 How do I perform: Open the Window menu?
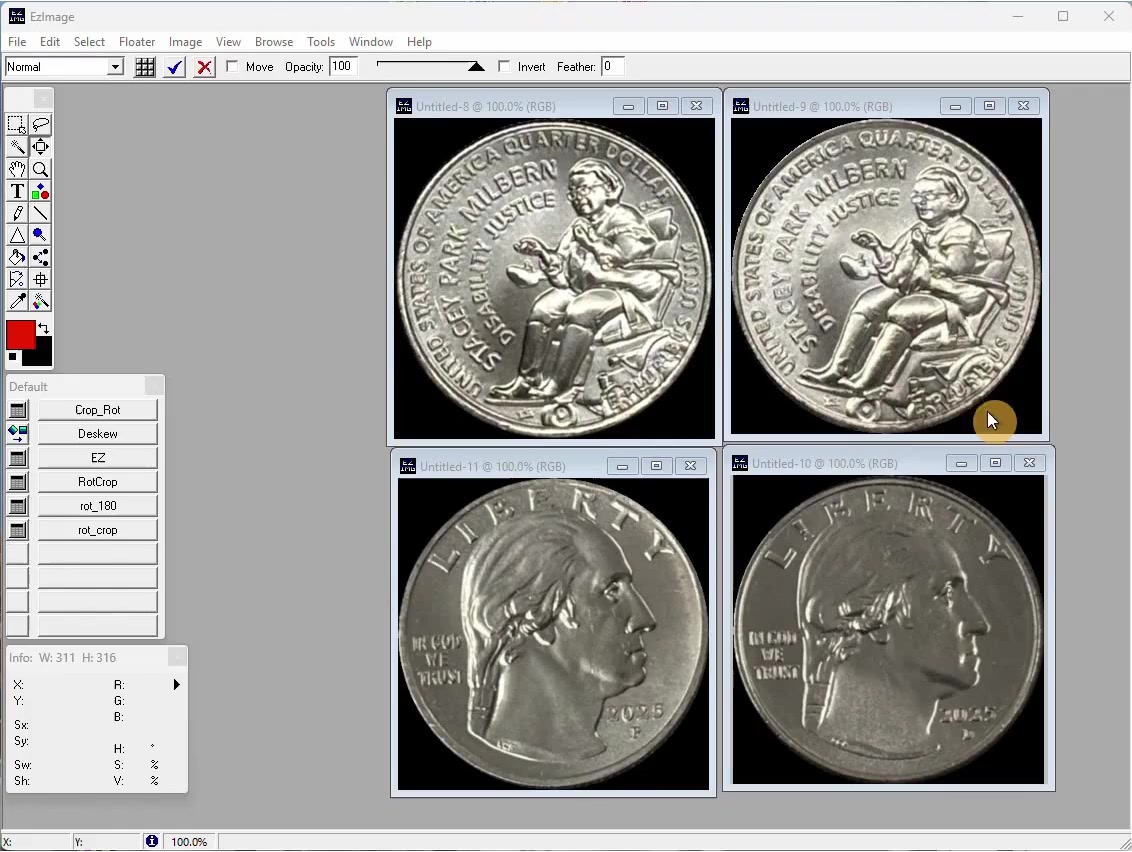pos(371,42)
